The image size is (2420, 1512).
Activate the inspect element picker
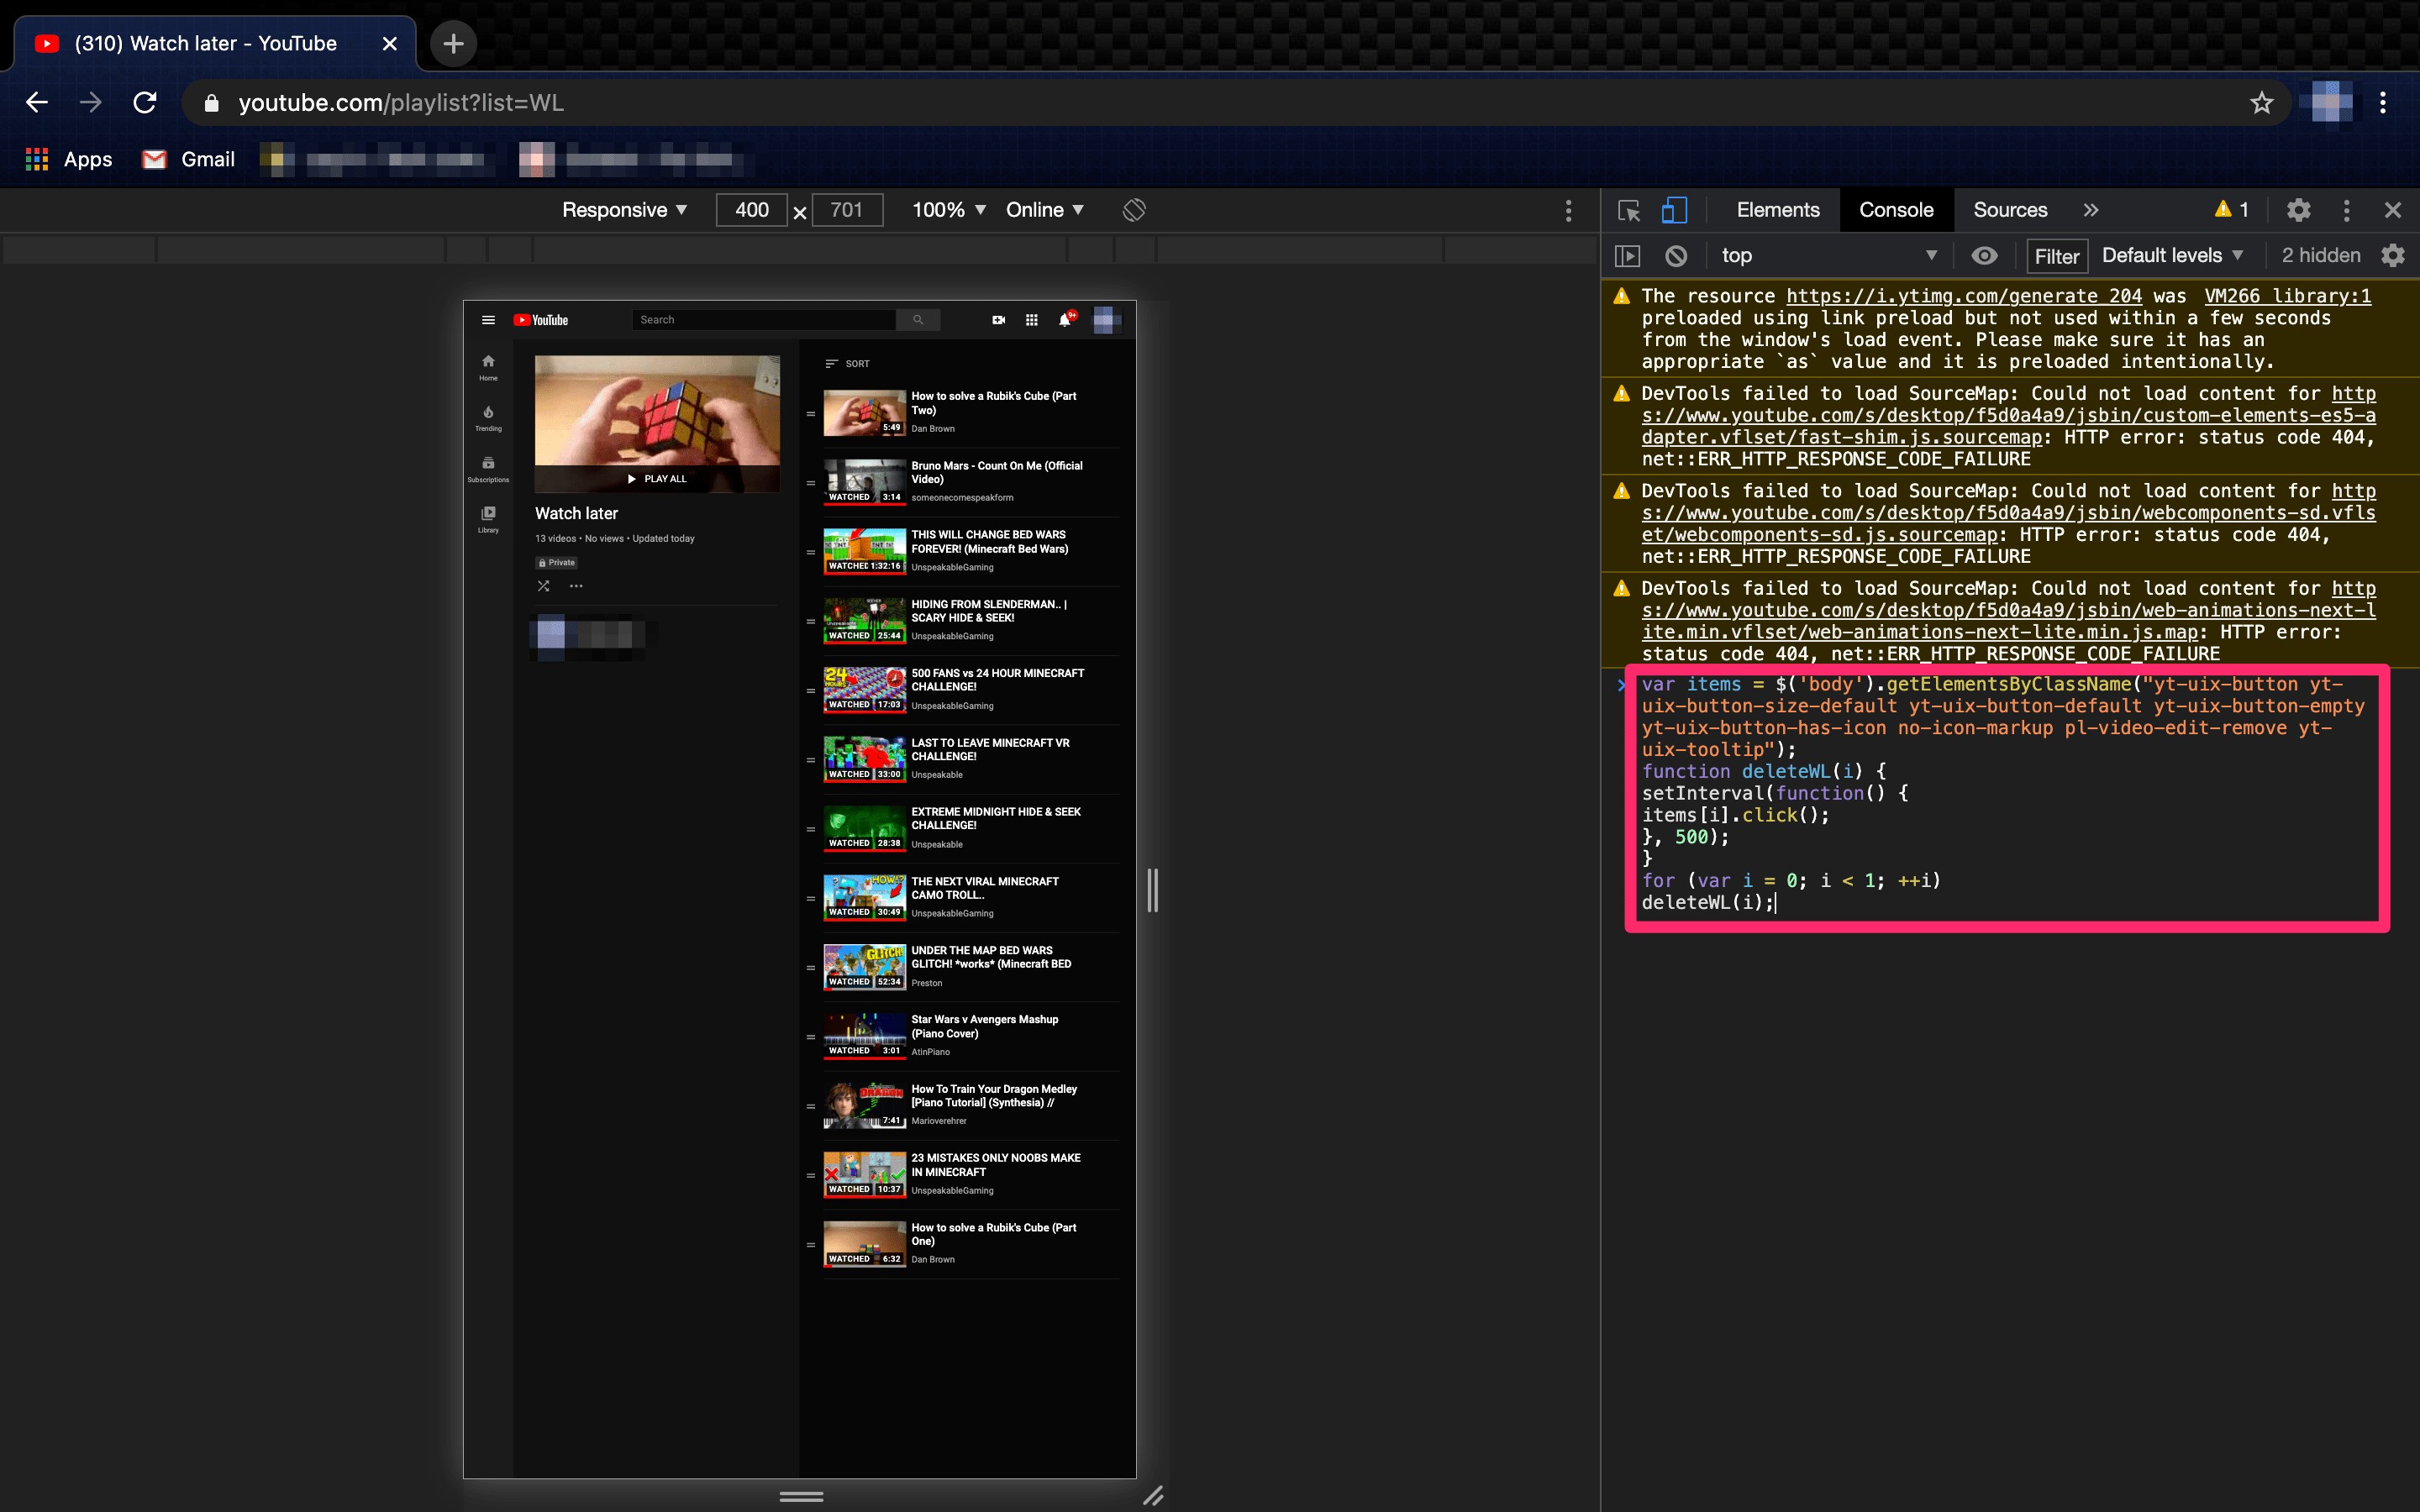[1629, 210]
